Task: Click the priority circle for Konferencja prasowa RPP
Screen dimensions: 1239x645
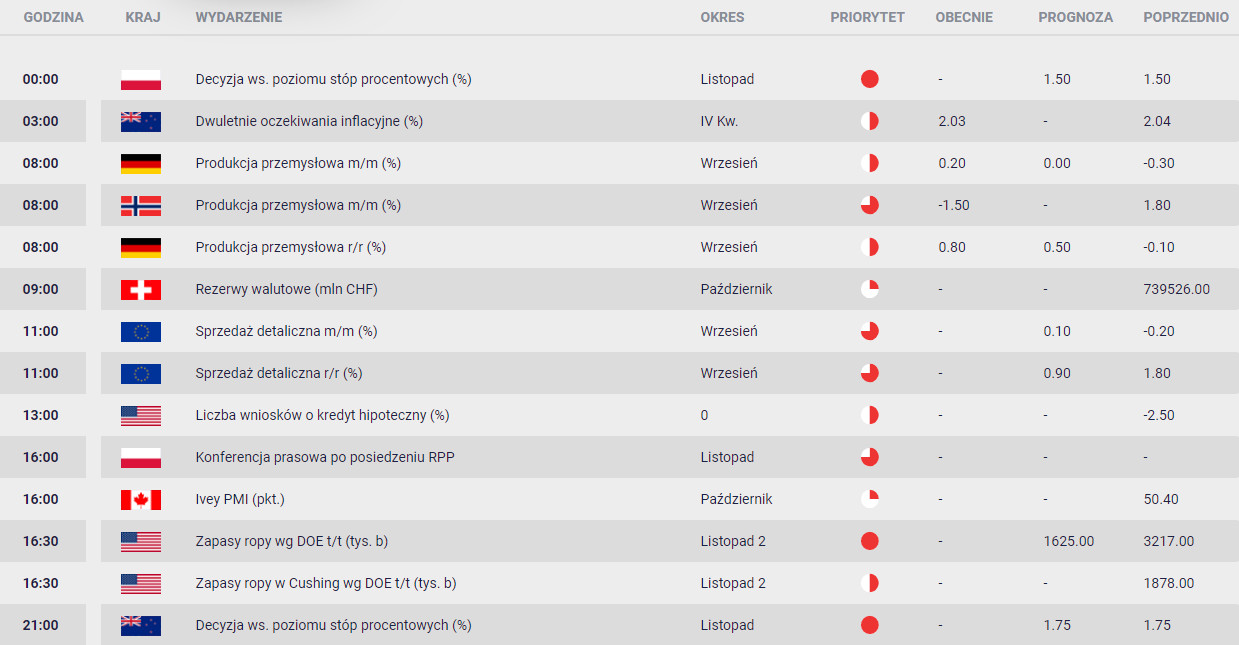Action: 869,457
